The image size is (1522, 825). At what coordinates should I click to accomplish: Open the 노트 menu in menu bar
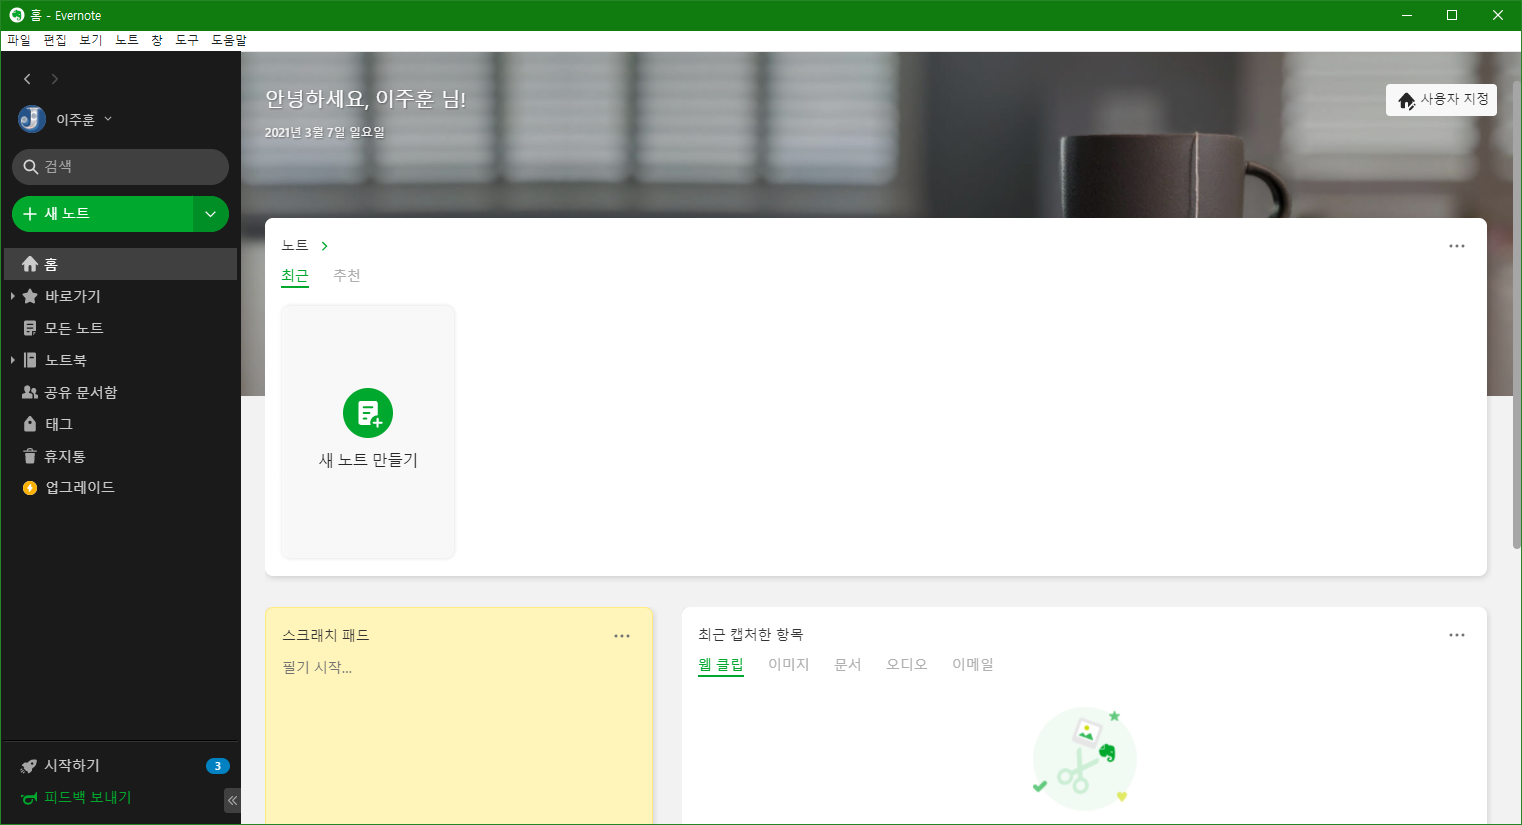[127, 41]
